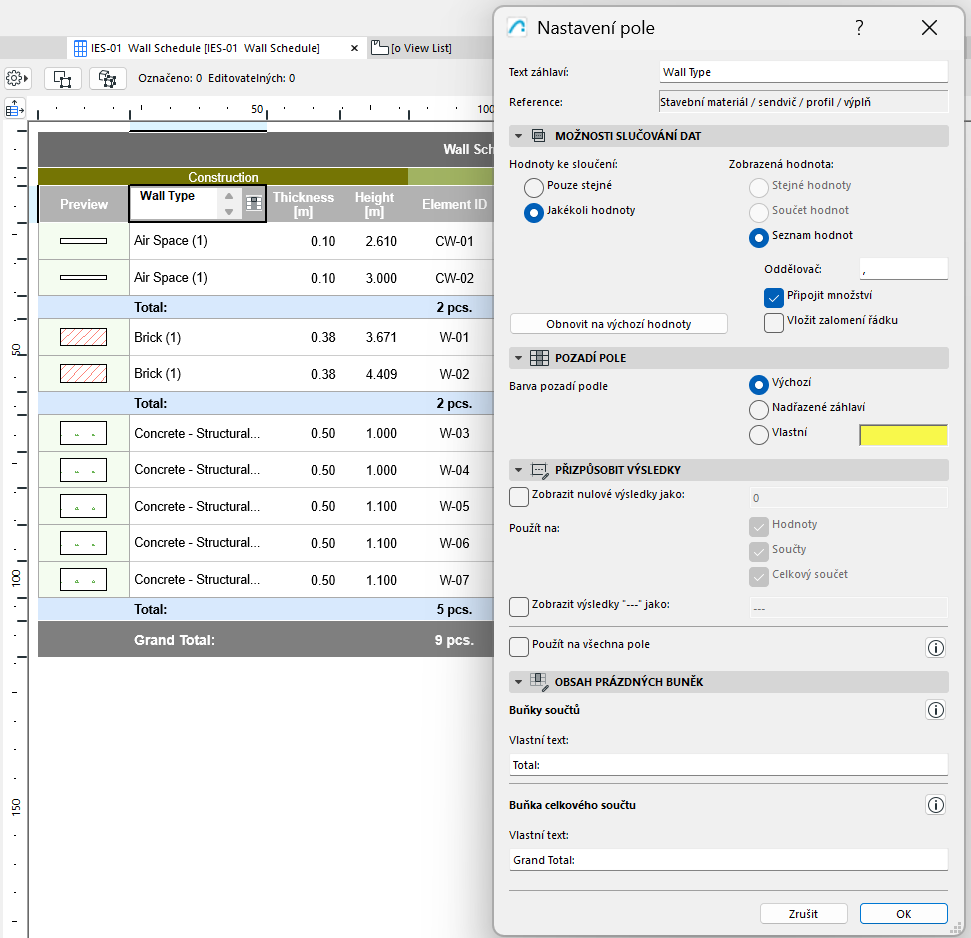Uncheck Připojit množství
The width and height of the screenshot is (971, 938).
[x=774, y=297]
